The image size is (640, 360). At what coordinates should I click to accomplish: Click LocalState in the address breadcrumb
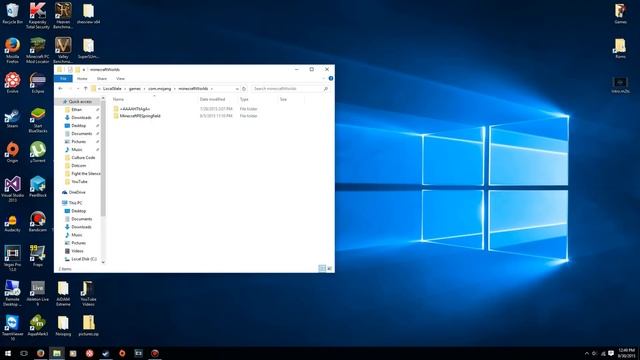(112, 89)
